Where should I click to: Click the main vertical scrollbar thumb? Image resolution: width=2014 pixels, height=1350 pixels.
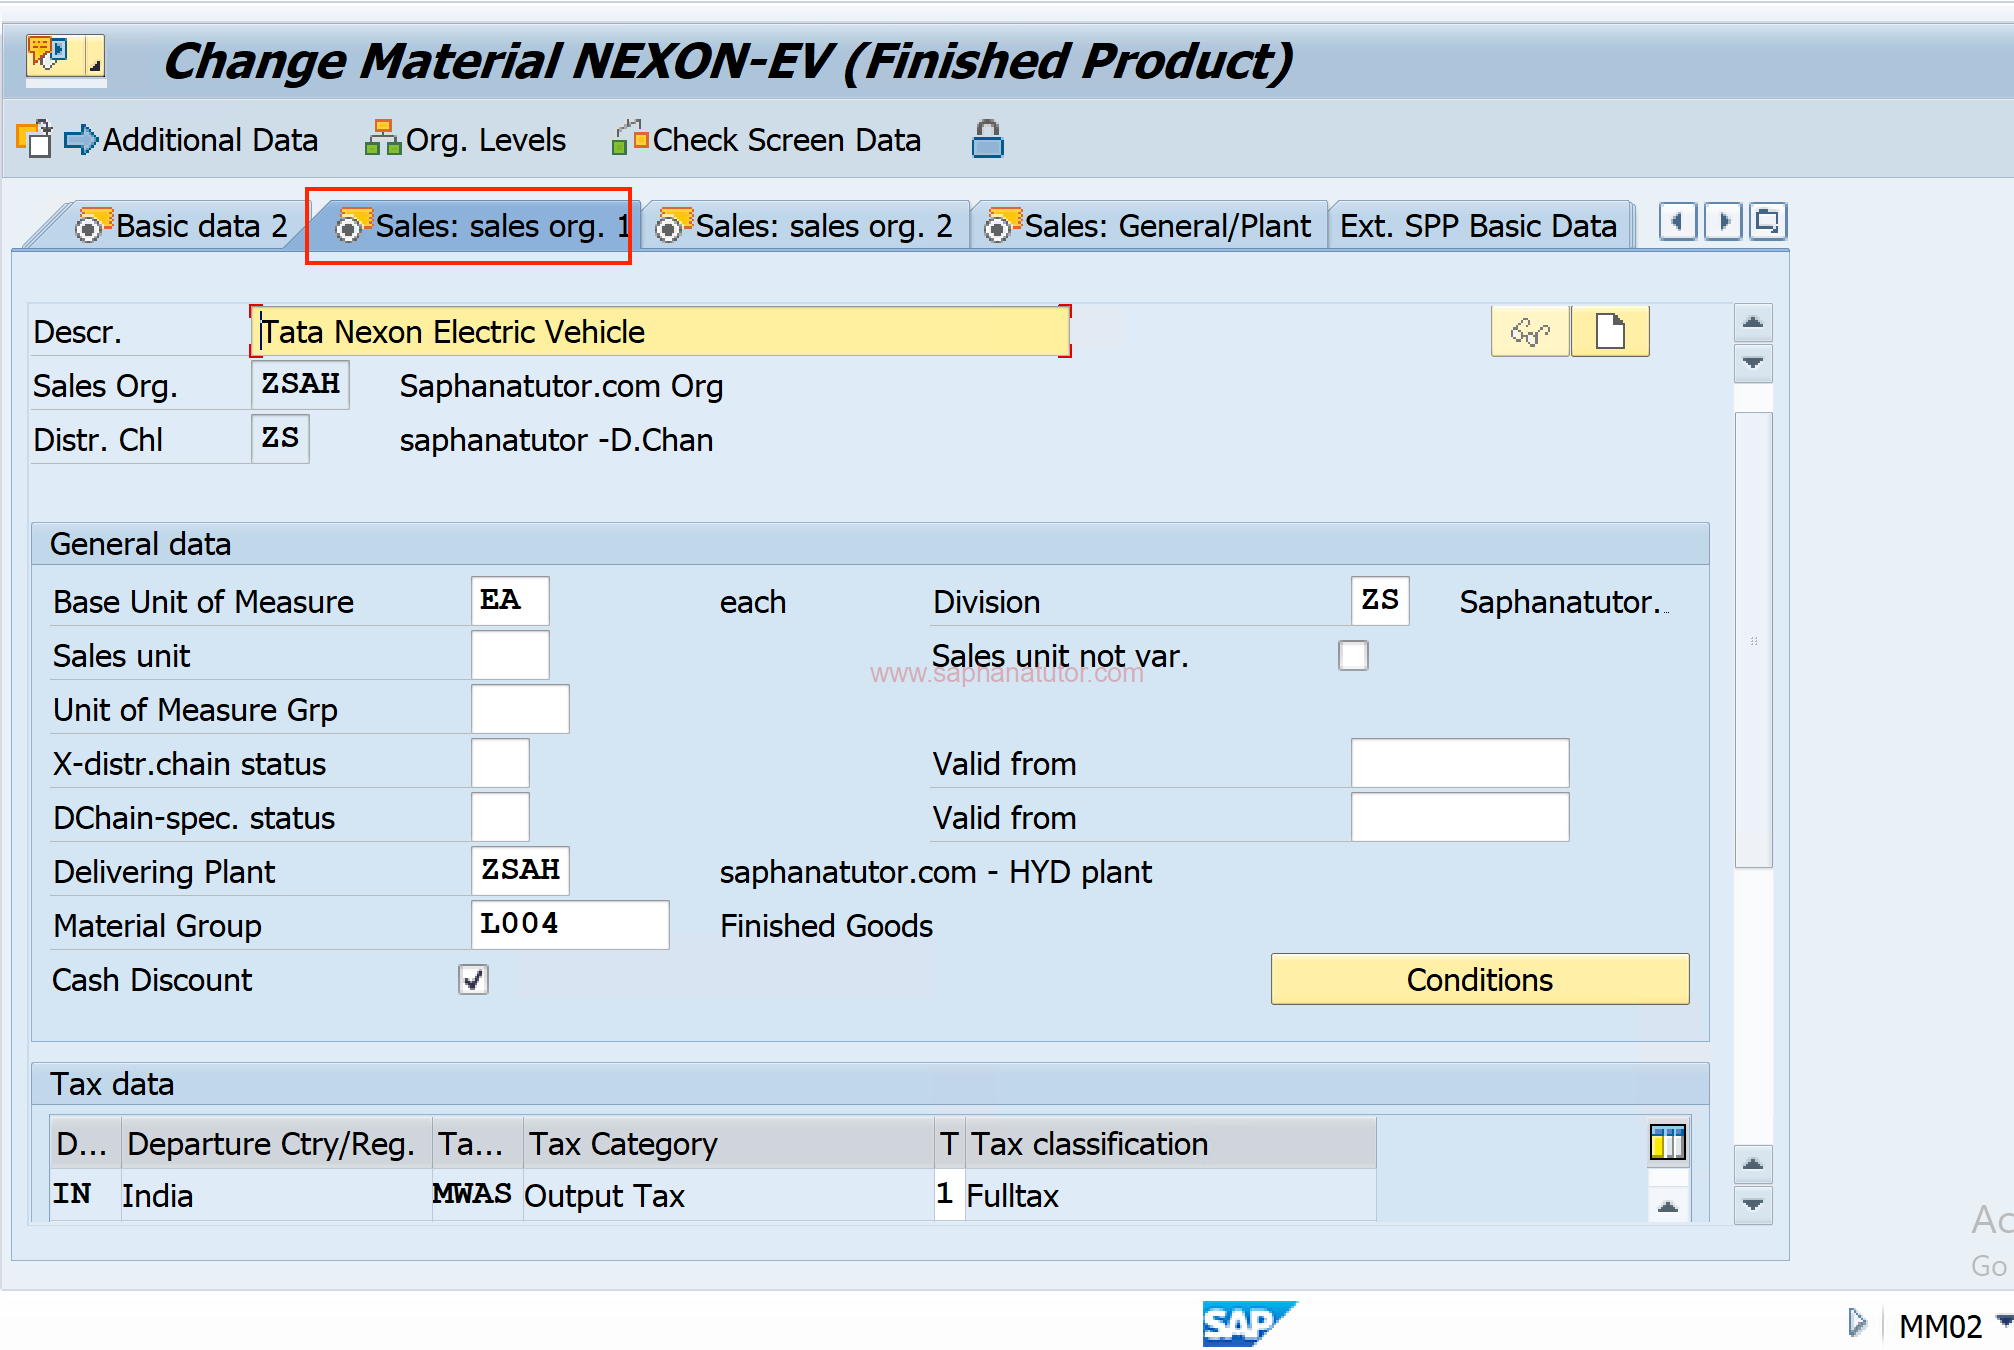click(x=1753, y=640)
